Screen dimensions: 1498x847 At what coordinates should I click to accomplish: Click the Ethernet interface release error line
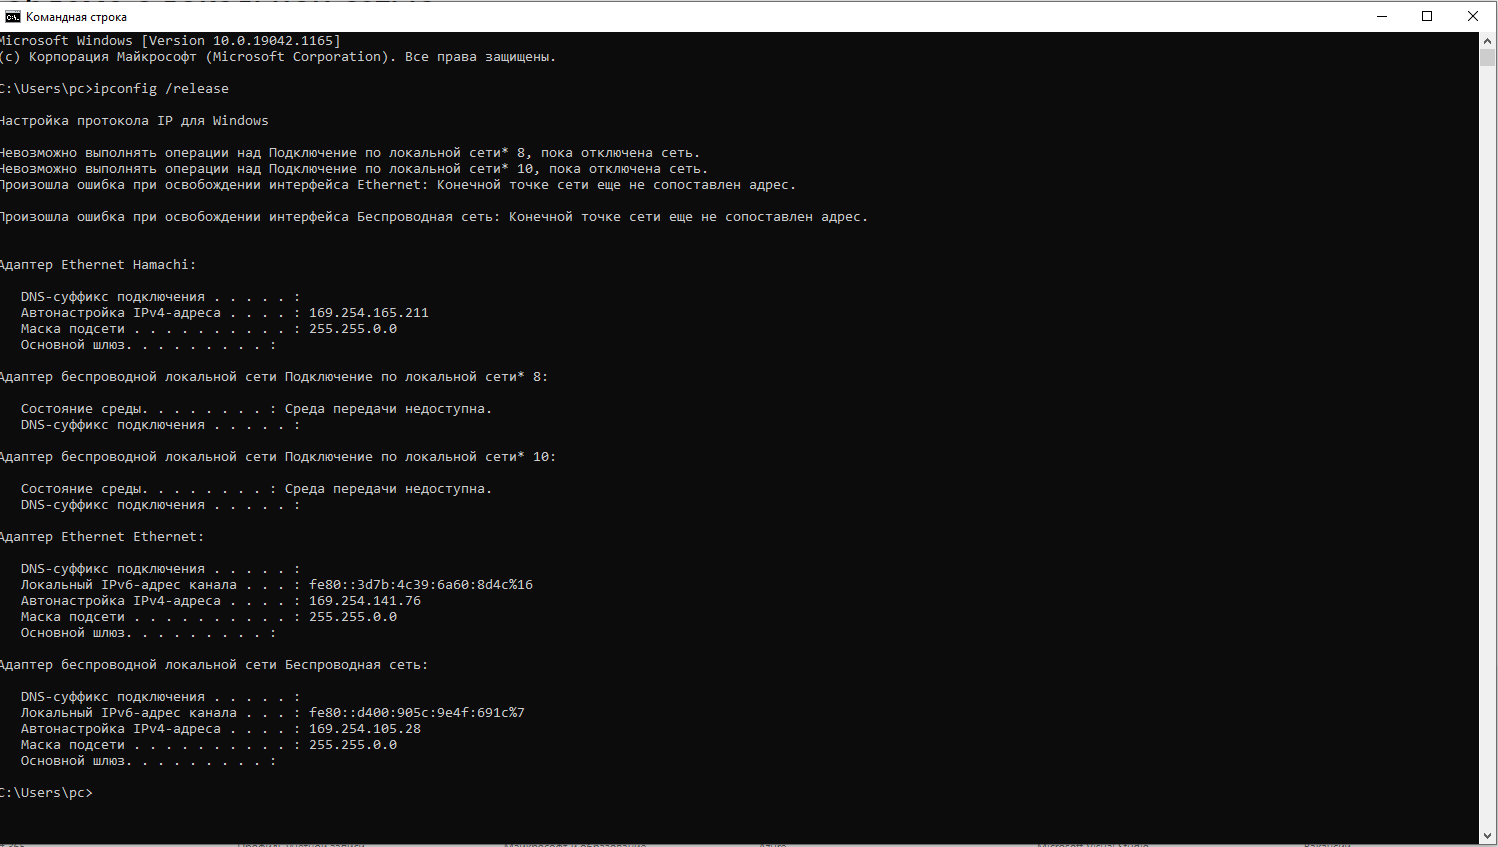(x=397, y=185)
